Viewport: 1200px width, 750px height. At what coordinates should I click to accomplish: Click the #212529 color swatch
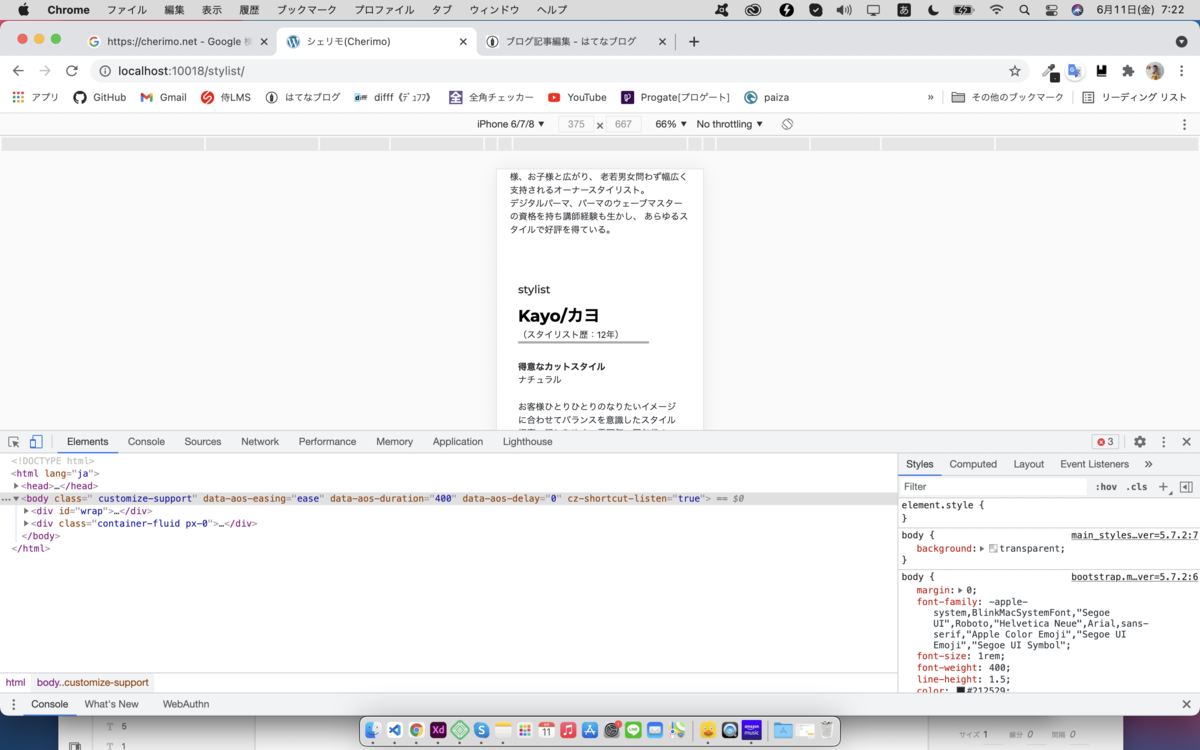(961, 690)
